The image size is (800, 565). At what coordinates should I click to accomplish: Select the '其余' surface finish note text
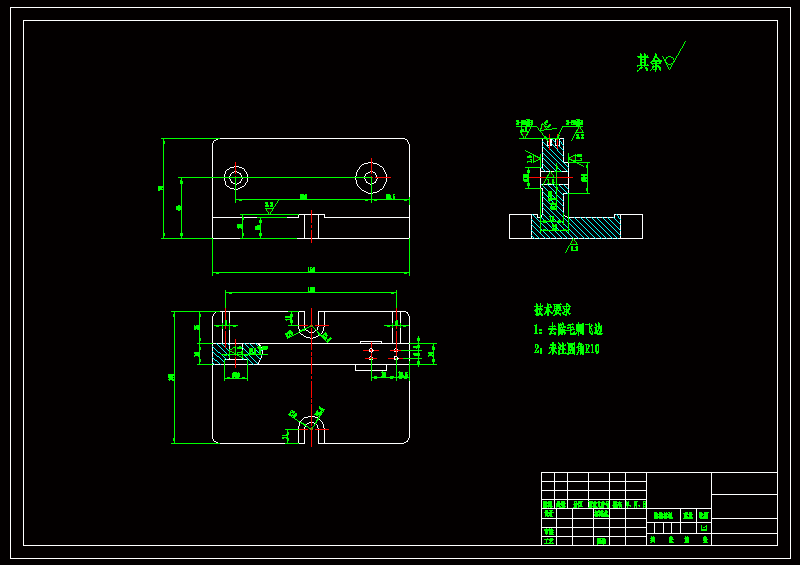click(649, 63)
